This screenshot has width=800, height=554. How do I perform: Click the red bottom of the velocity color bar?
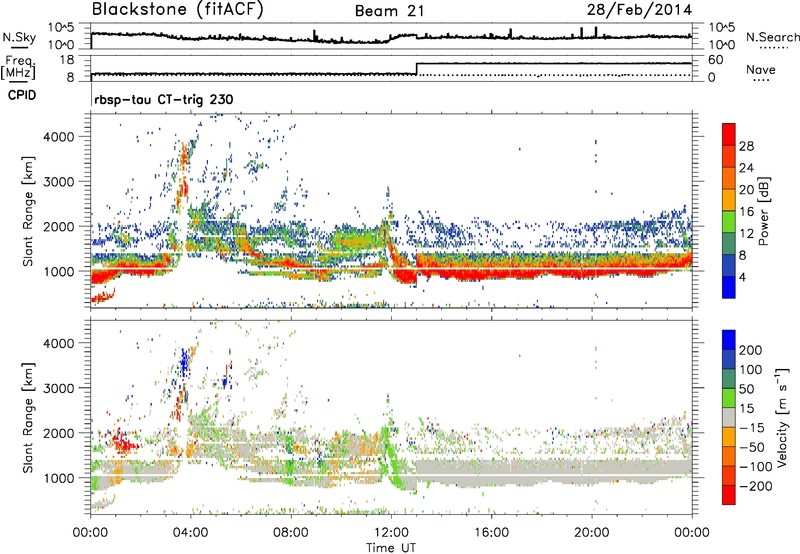729,495
